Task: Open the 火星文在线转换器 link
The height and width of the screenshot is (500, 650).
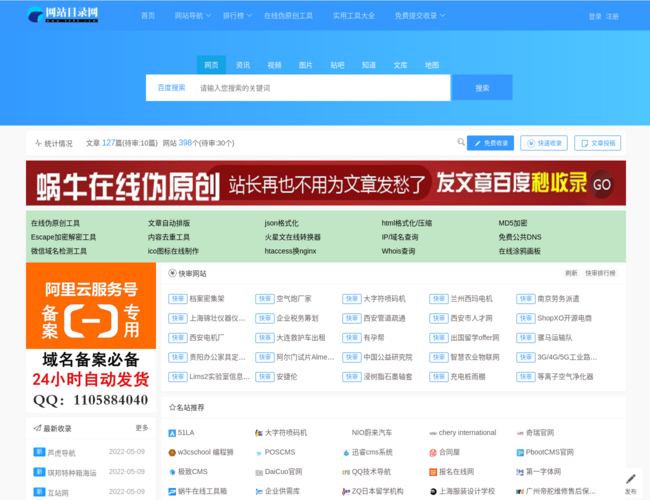Action: (293, 237)
